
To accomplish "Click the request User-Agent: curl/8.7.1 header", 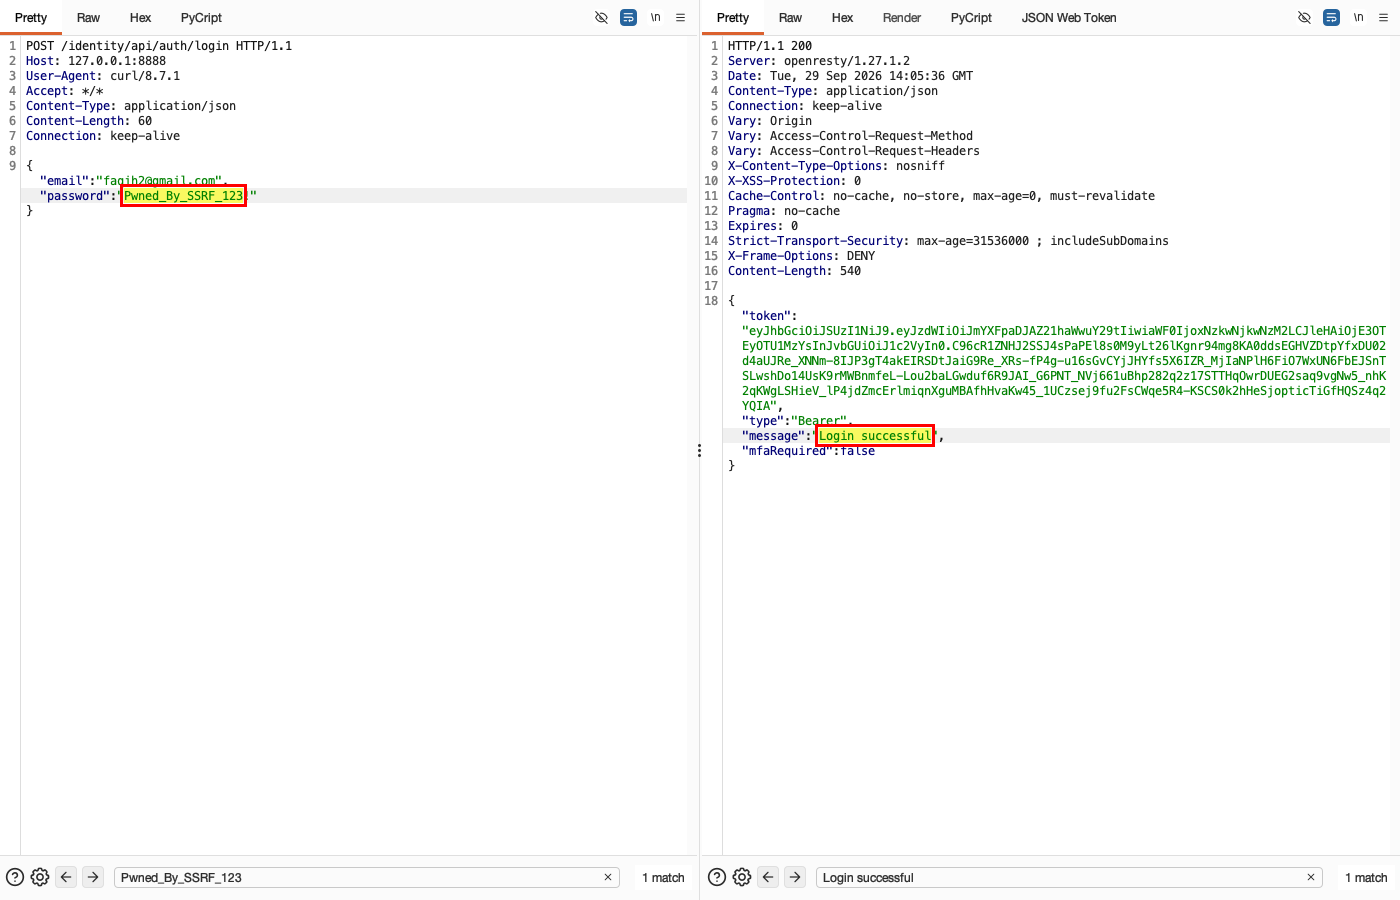I will click(103, 76).
